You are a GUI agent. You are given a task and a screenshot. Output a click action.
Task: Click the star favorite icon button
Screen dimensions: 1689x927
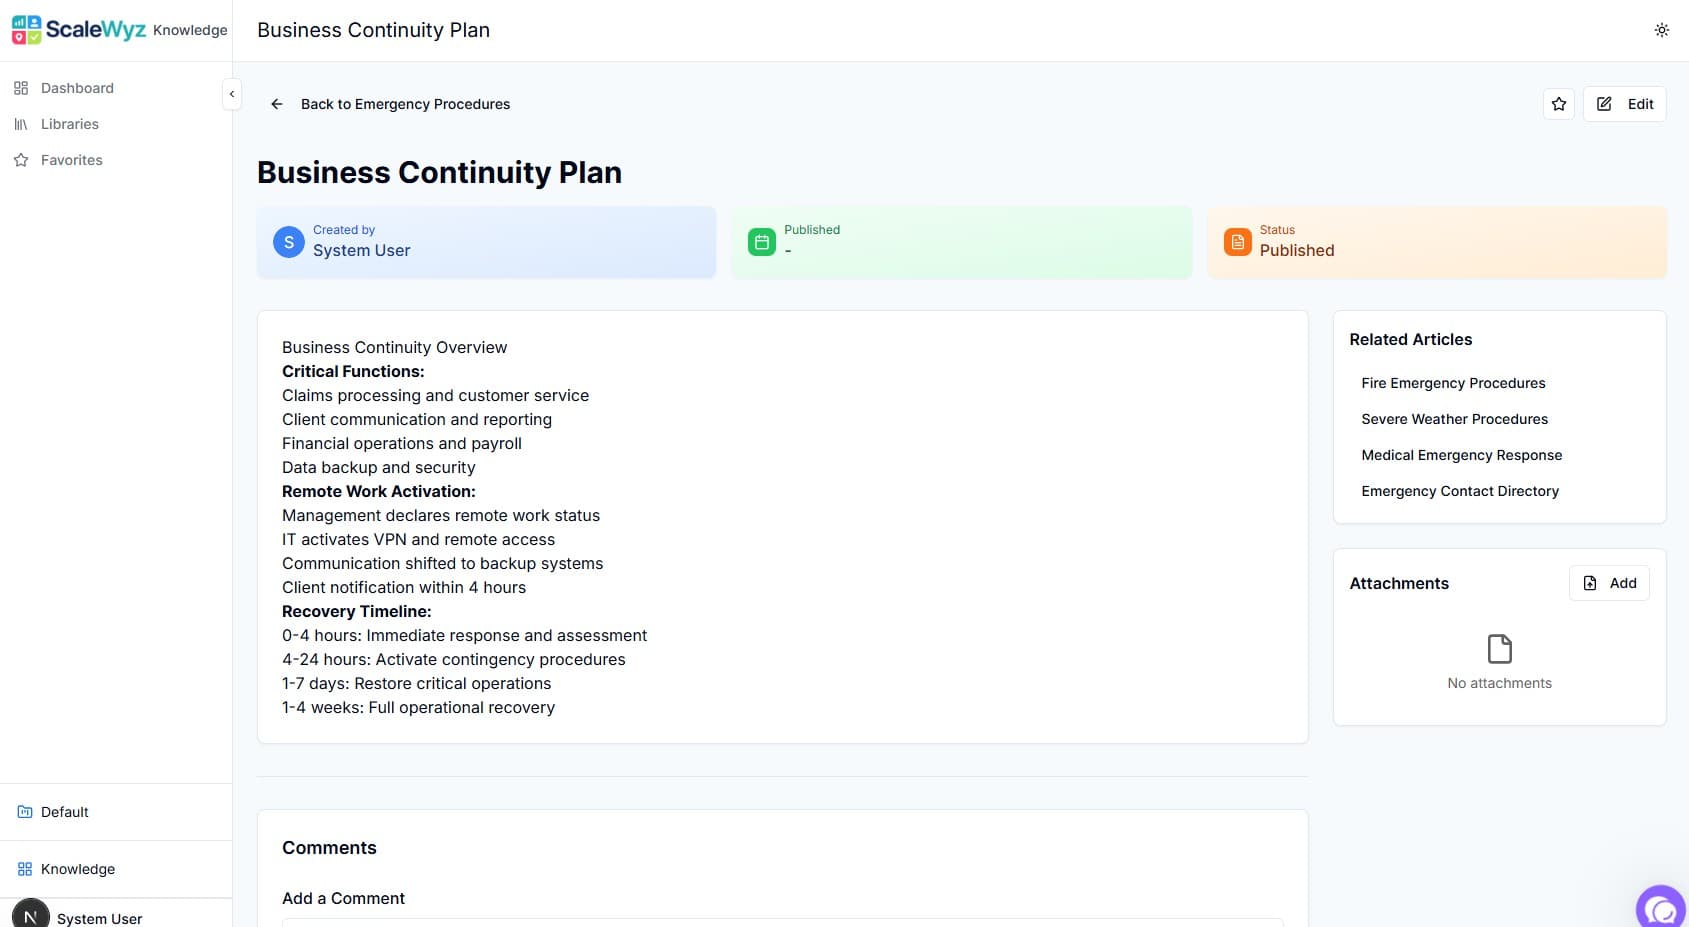click(1558, 104)
